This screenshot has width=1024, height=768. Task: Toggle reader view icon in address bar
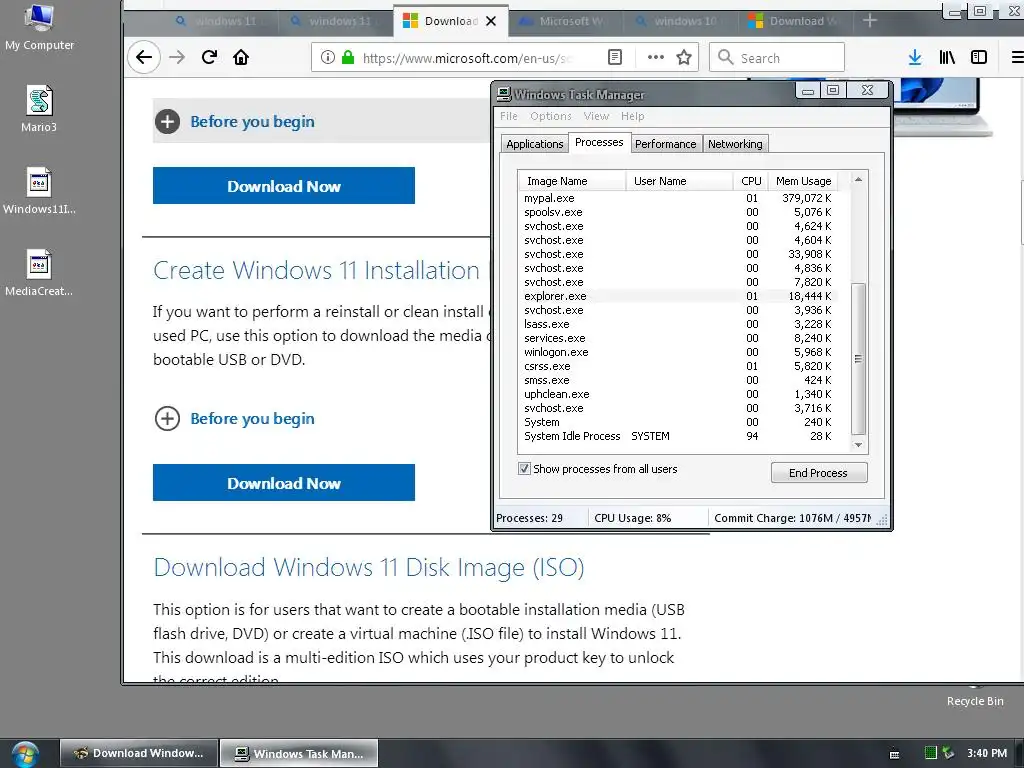(x=615, y=57)
